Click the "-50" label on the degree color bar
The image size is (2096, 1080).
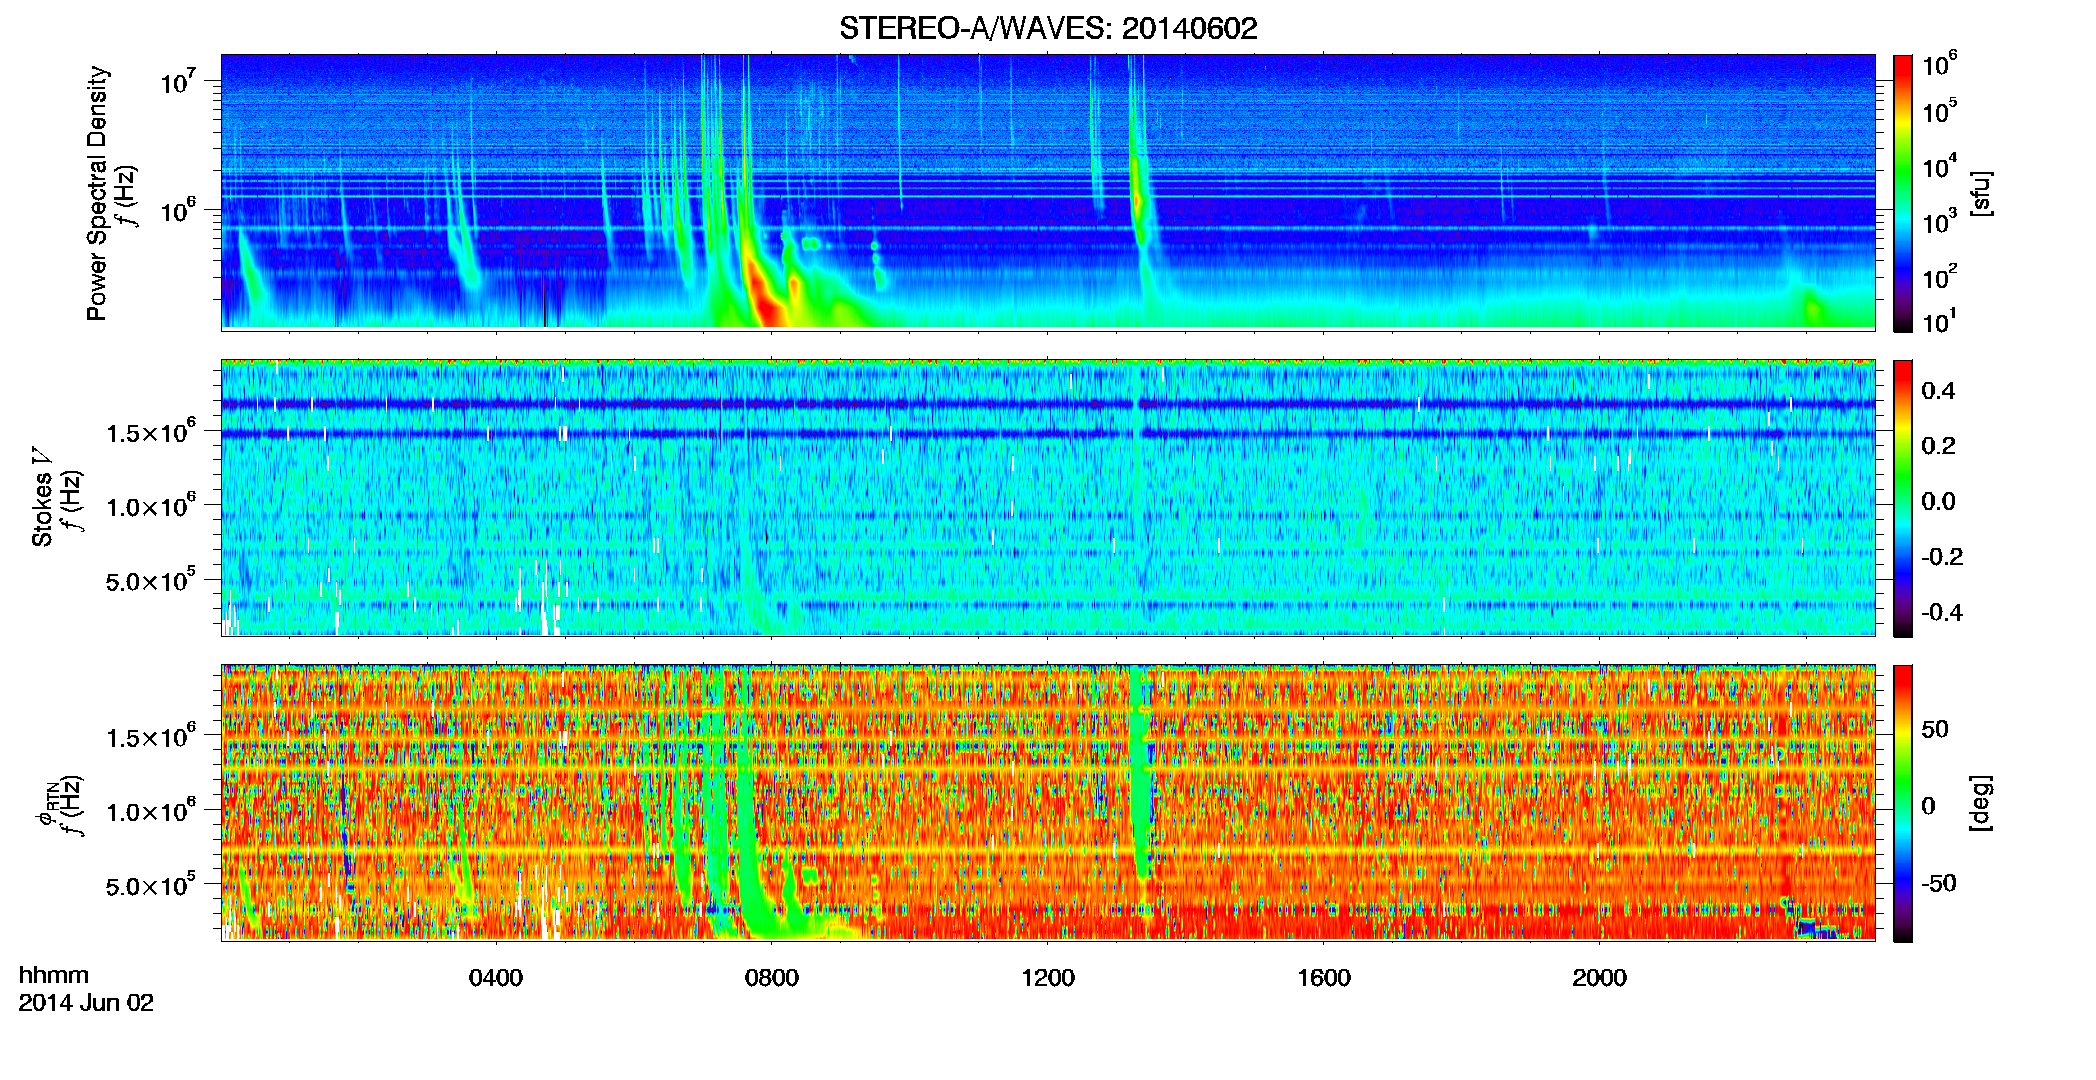[1939, 883]
